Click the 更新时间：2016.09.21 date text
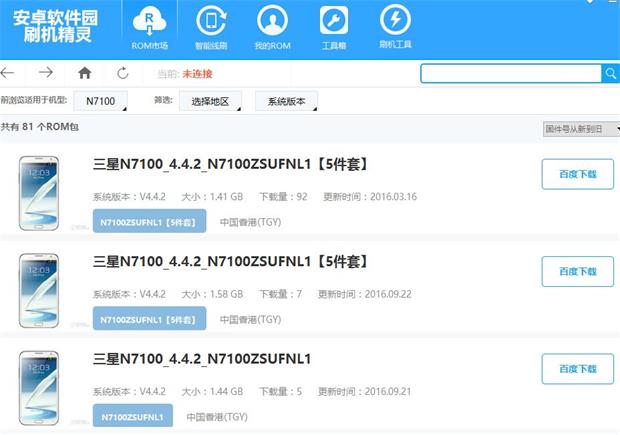Screen dimensions: 620x435 coord(365,391)
